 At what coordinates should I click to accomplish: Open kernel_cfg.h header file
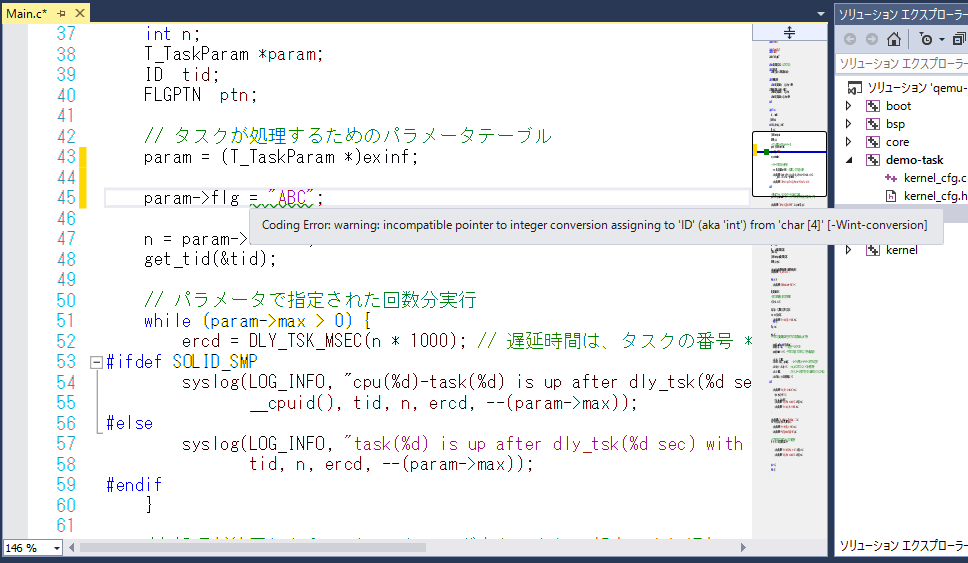pos(934,195)
